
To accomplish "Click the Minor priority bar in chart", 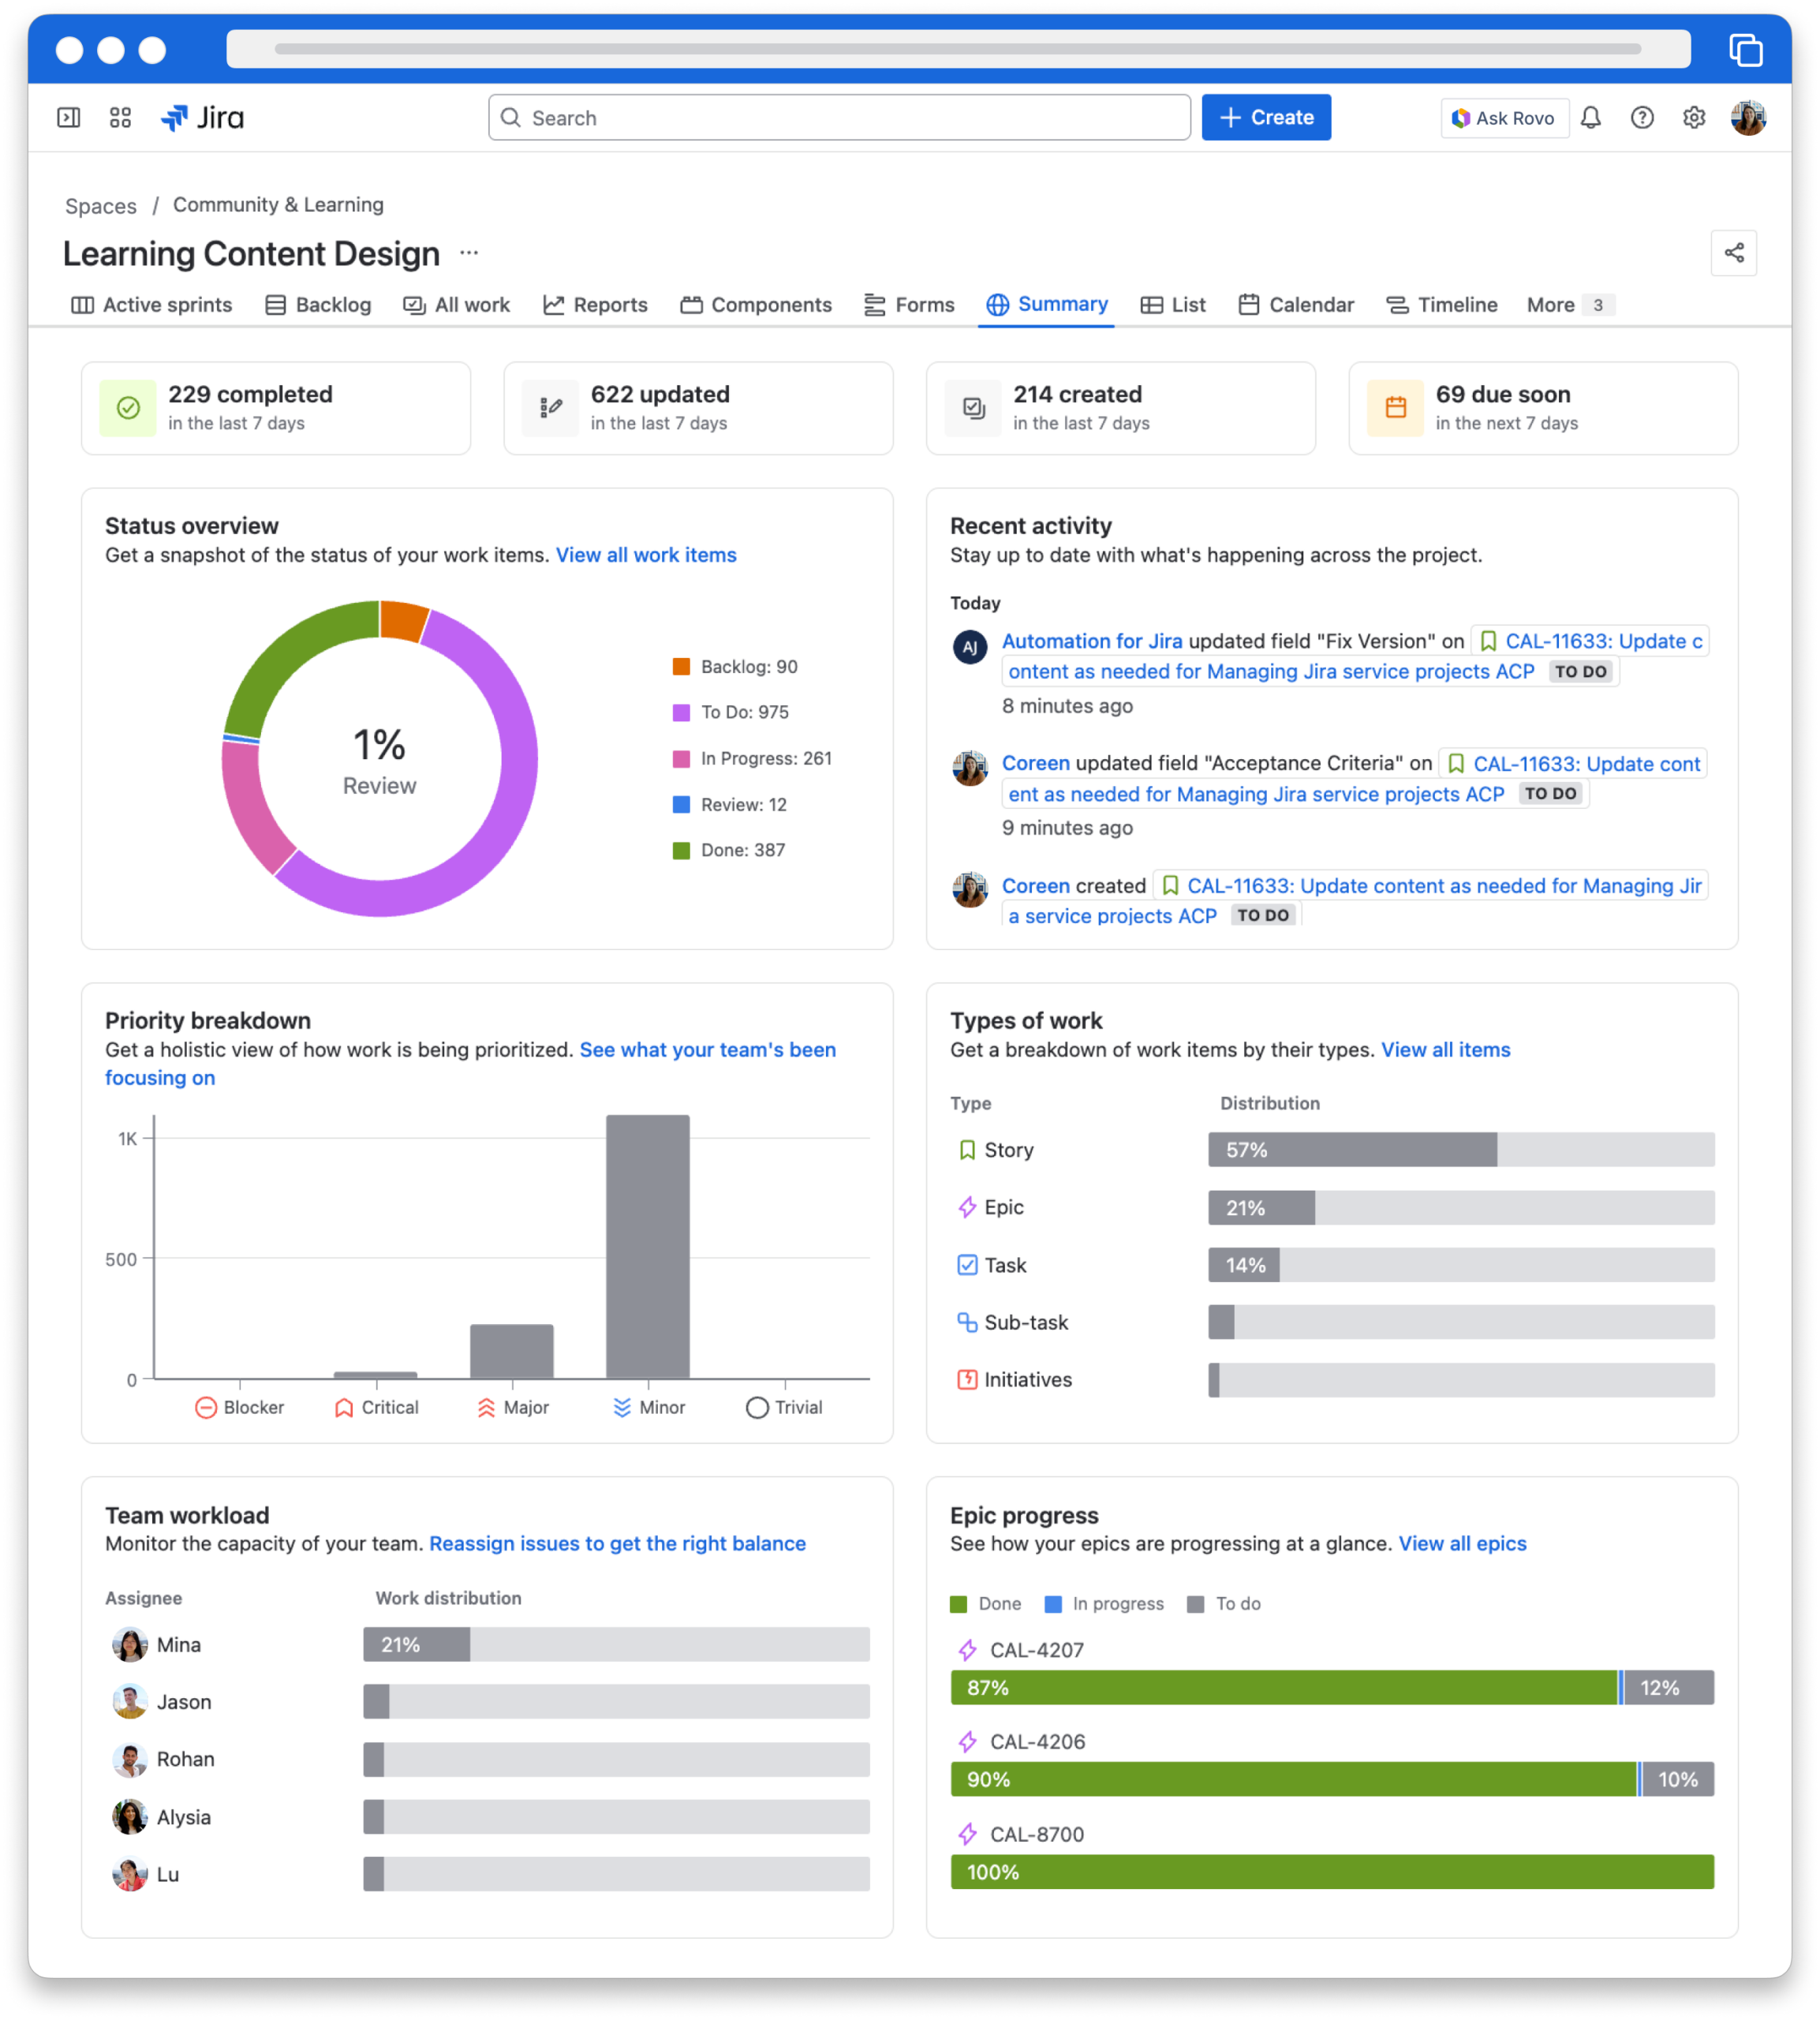I will (x=647, y=1245).
